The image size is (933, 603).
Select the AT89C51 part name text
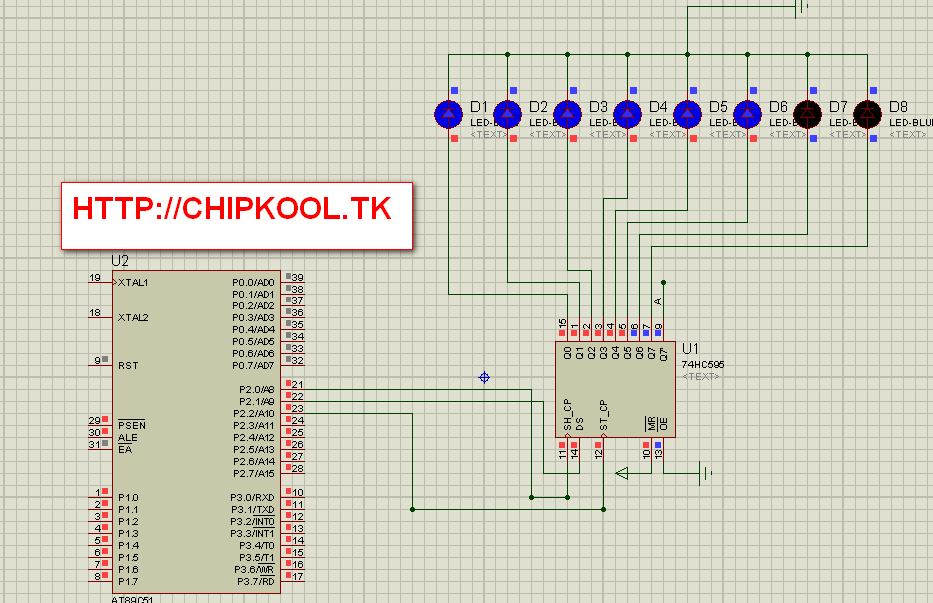pyautogui.click(x=131, y=597)
